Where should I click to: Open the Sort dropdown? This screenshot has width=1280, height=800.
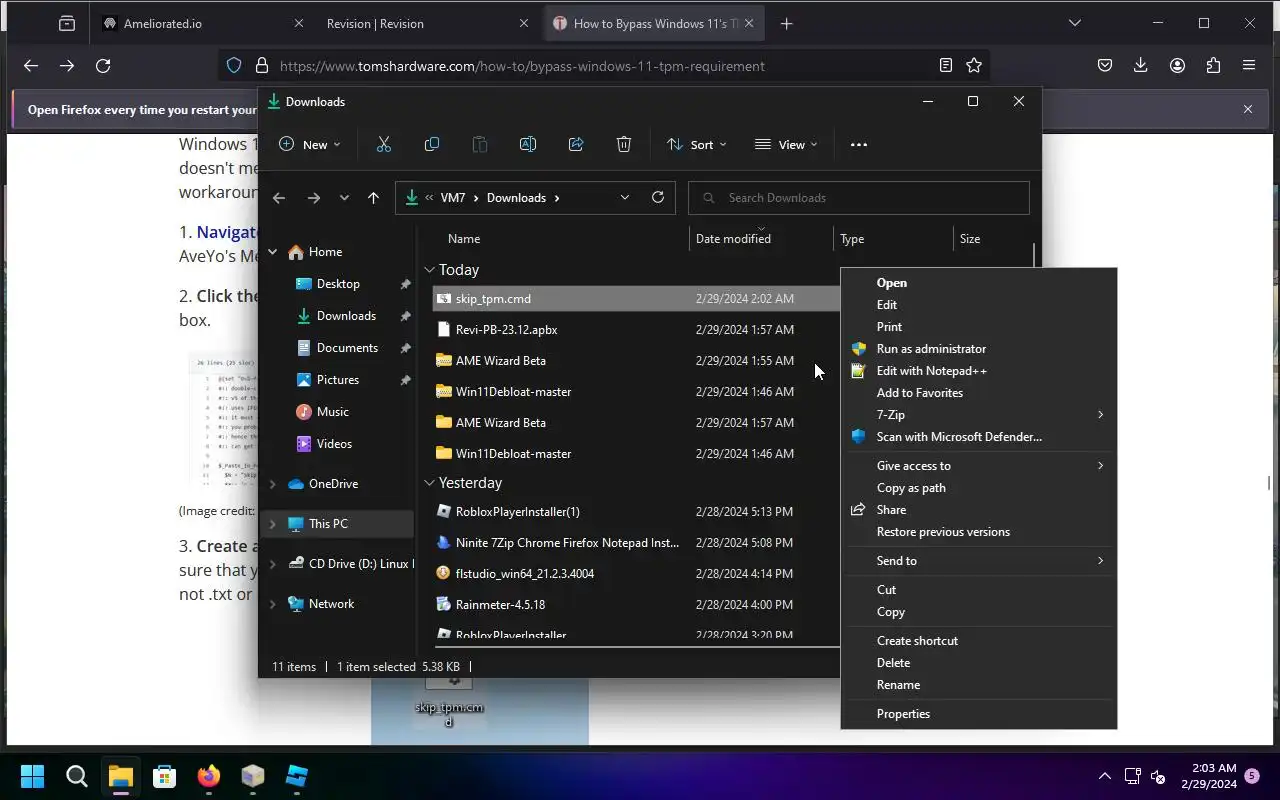(x=697, y=144)
